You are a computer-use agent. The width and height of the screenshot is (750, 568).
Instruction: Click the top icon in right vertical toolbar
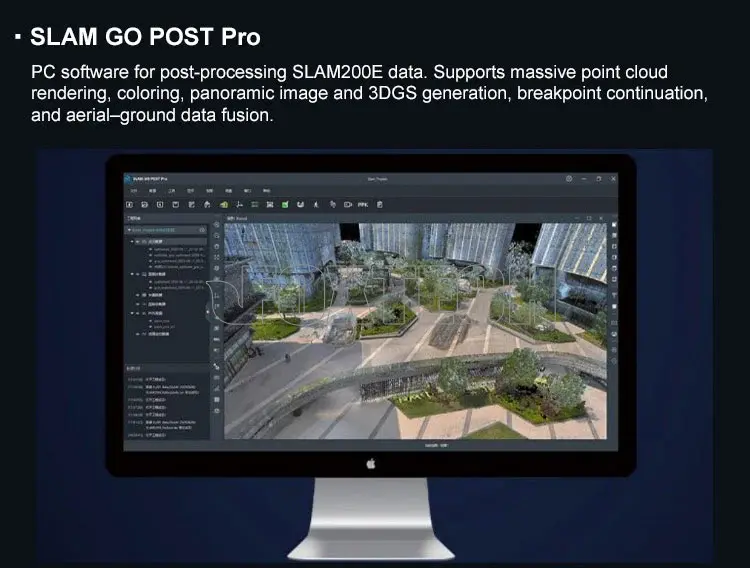point(612,227)
